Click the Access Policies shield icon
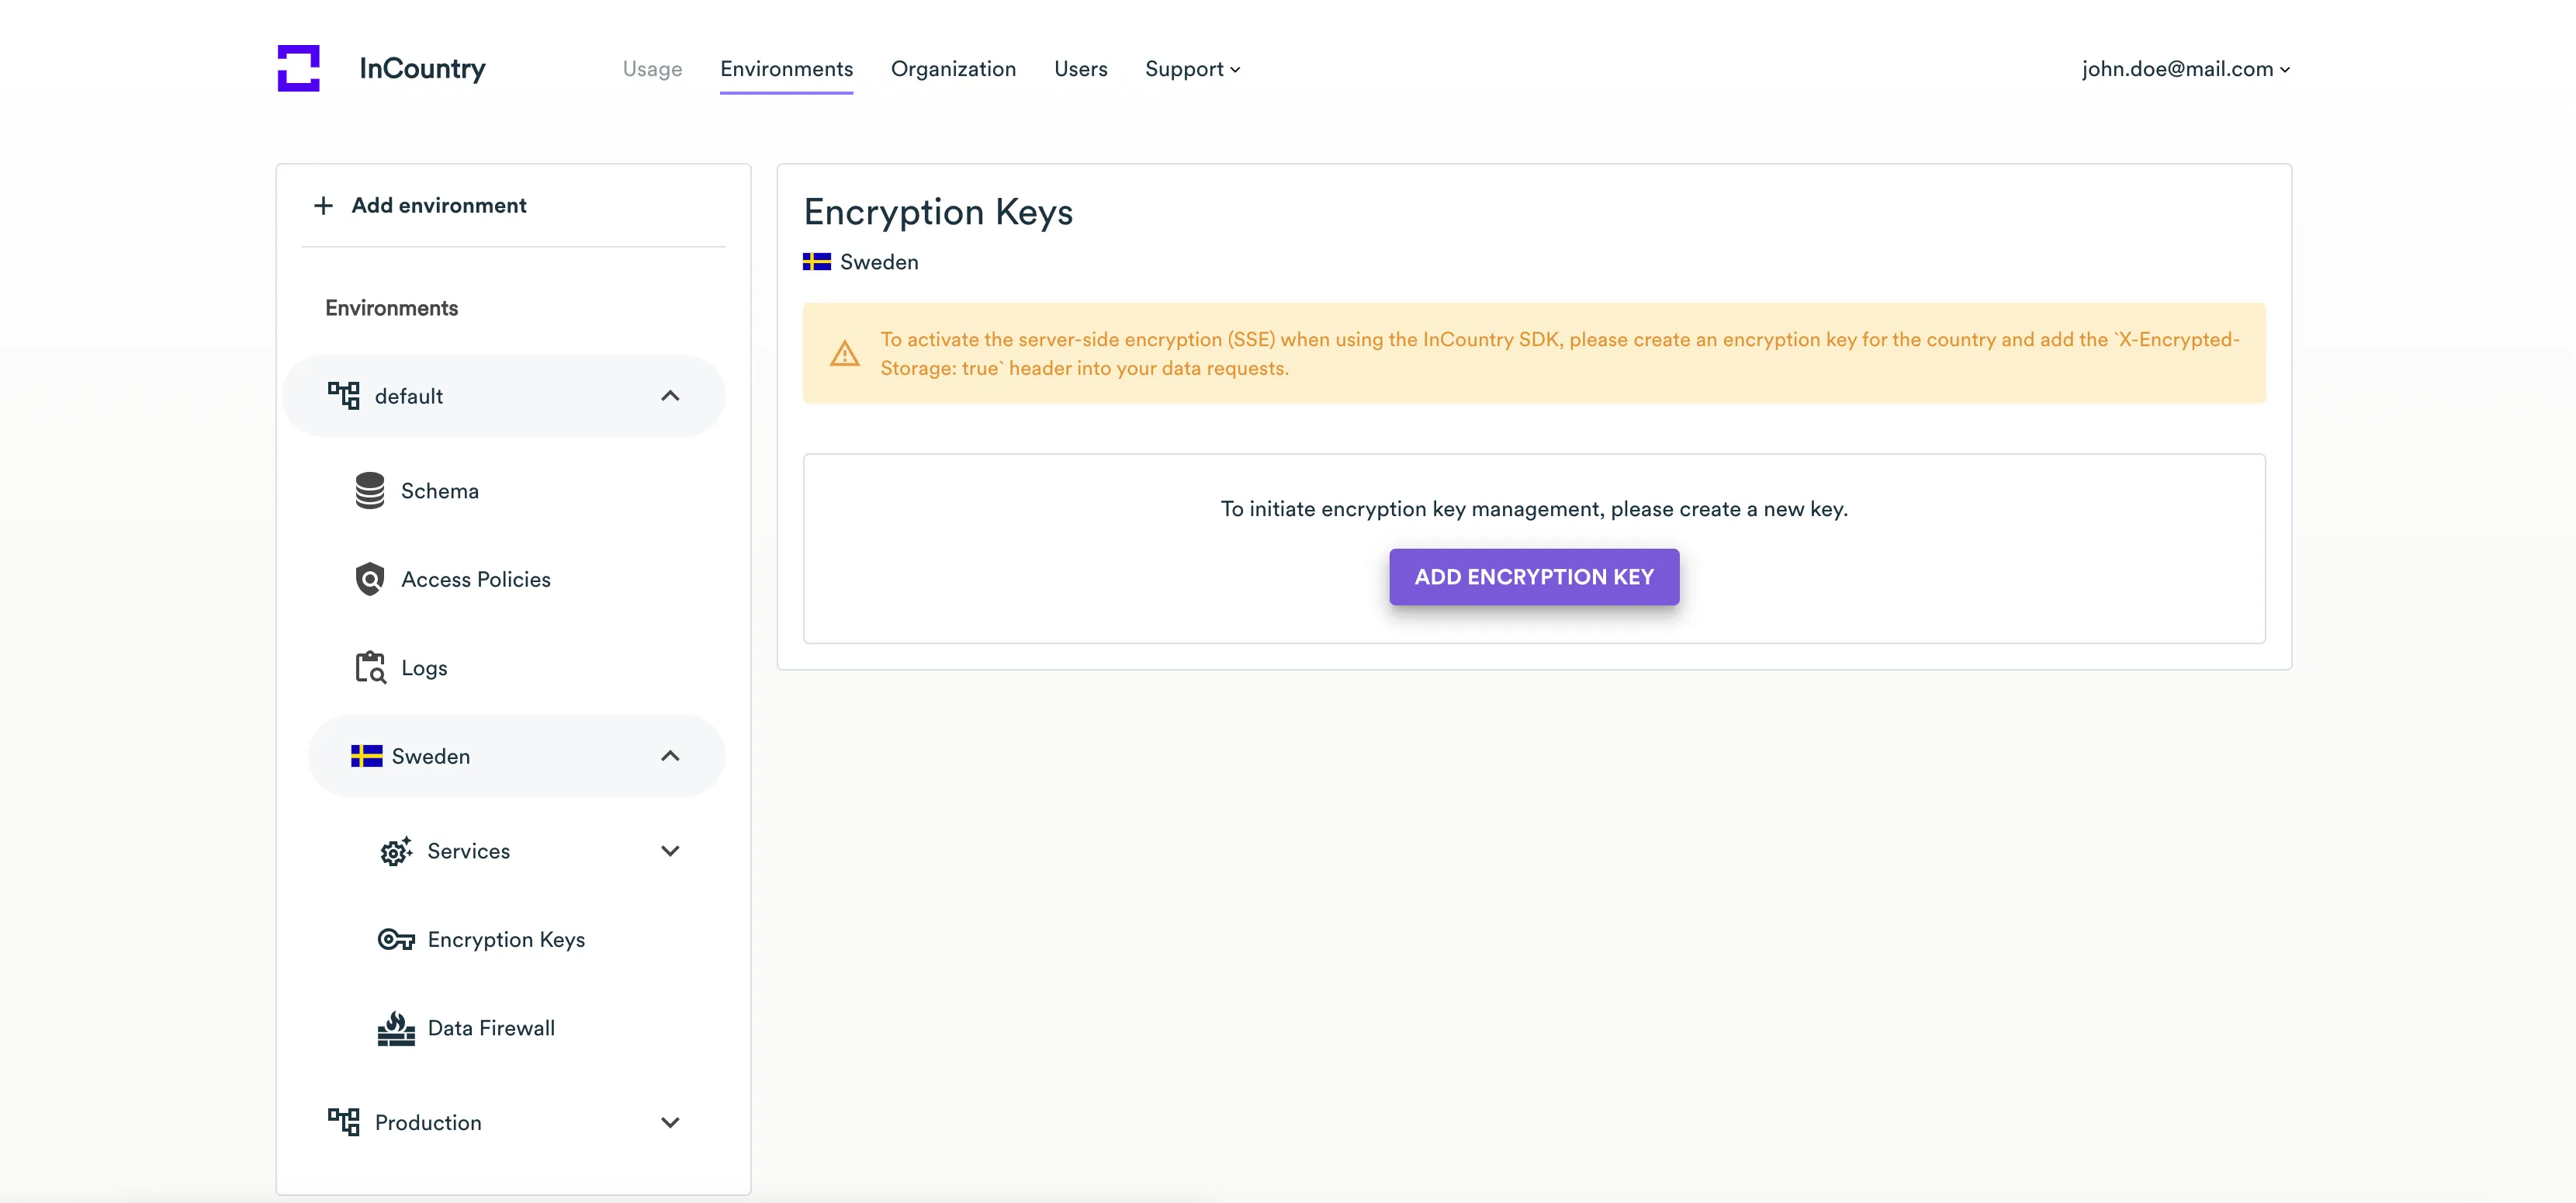The width and height of the screenshot is (2576, 1203). click(x=369, y=579)
